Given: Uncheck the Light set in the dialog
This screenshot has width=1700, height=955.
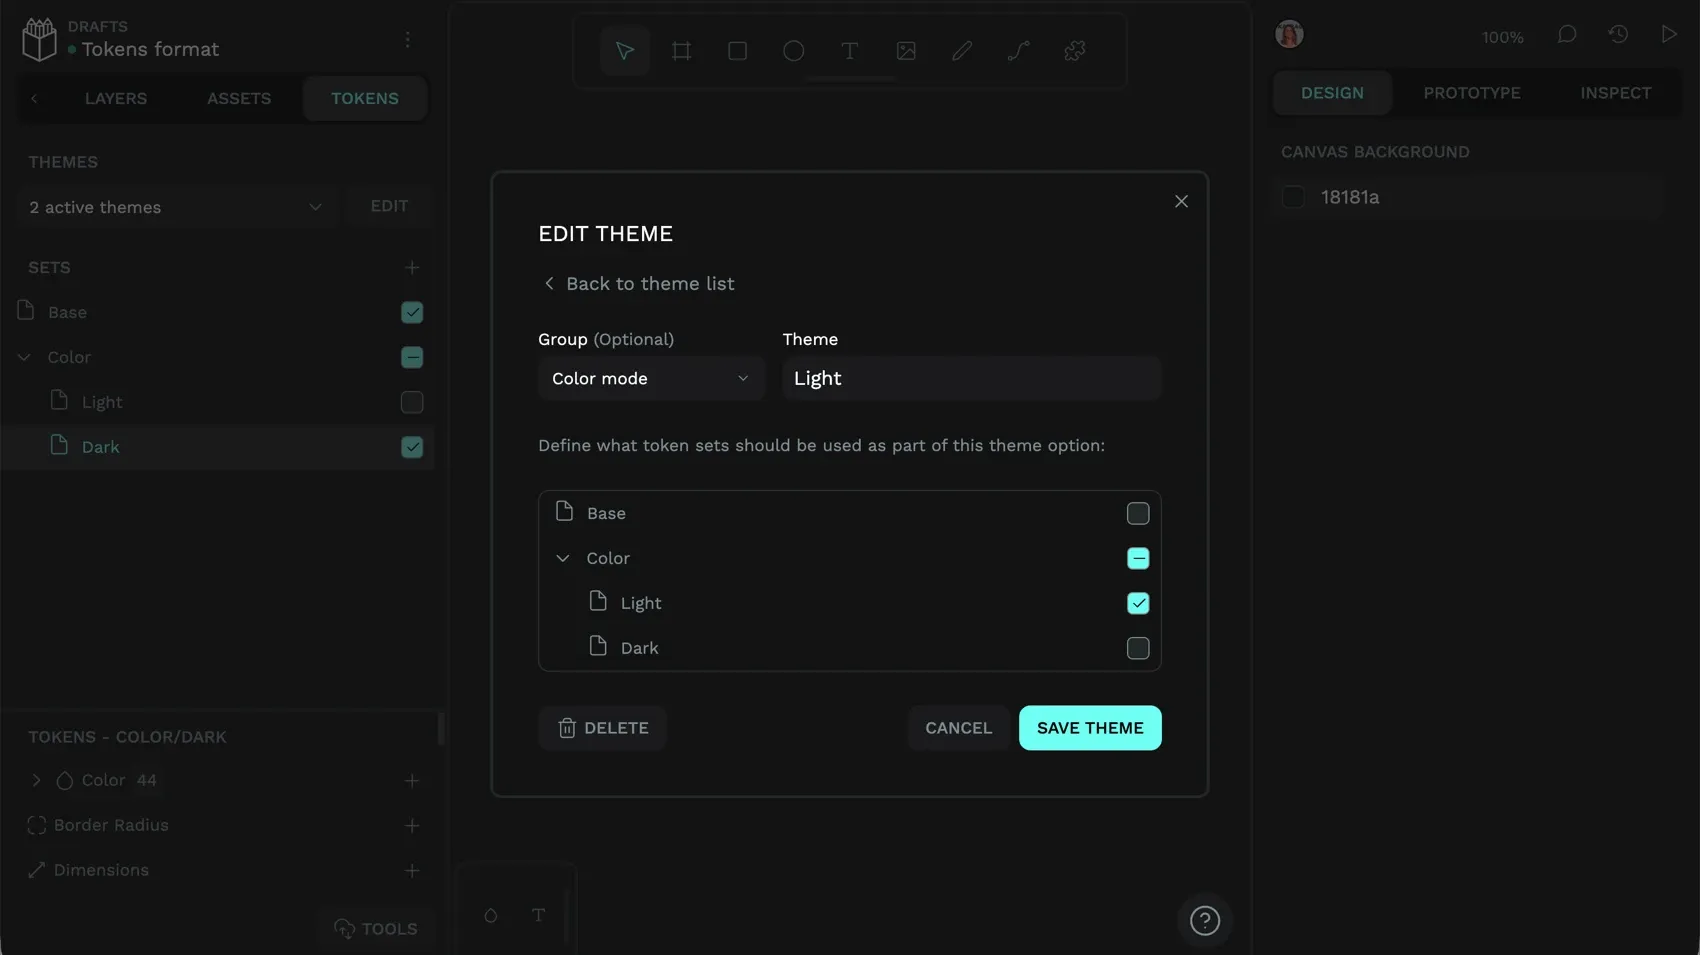Looking at the screenshot, I should click(1137, 603).
